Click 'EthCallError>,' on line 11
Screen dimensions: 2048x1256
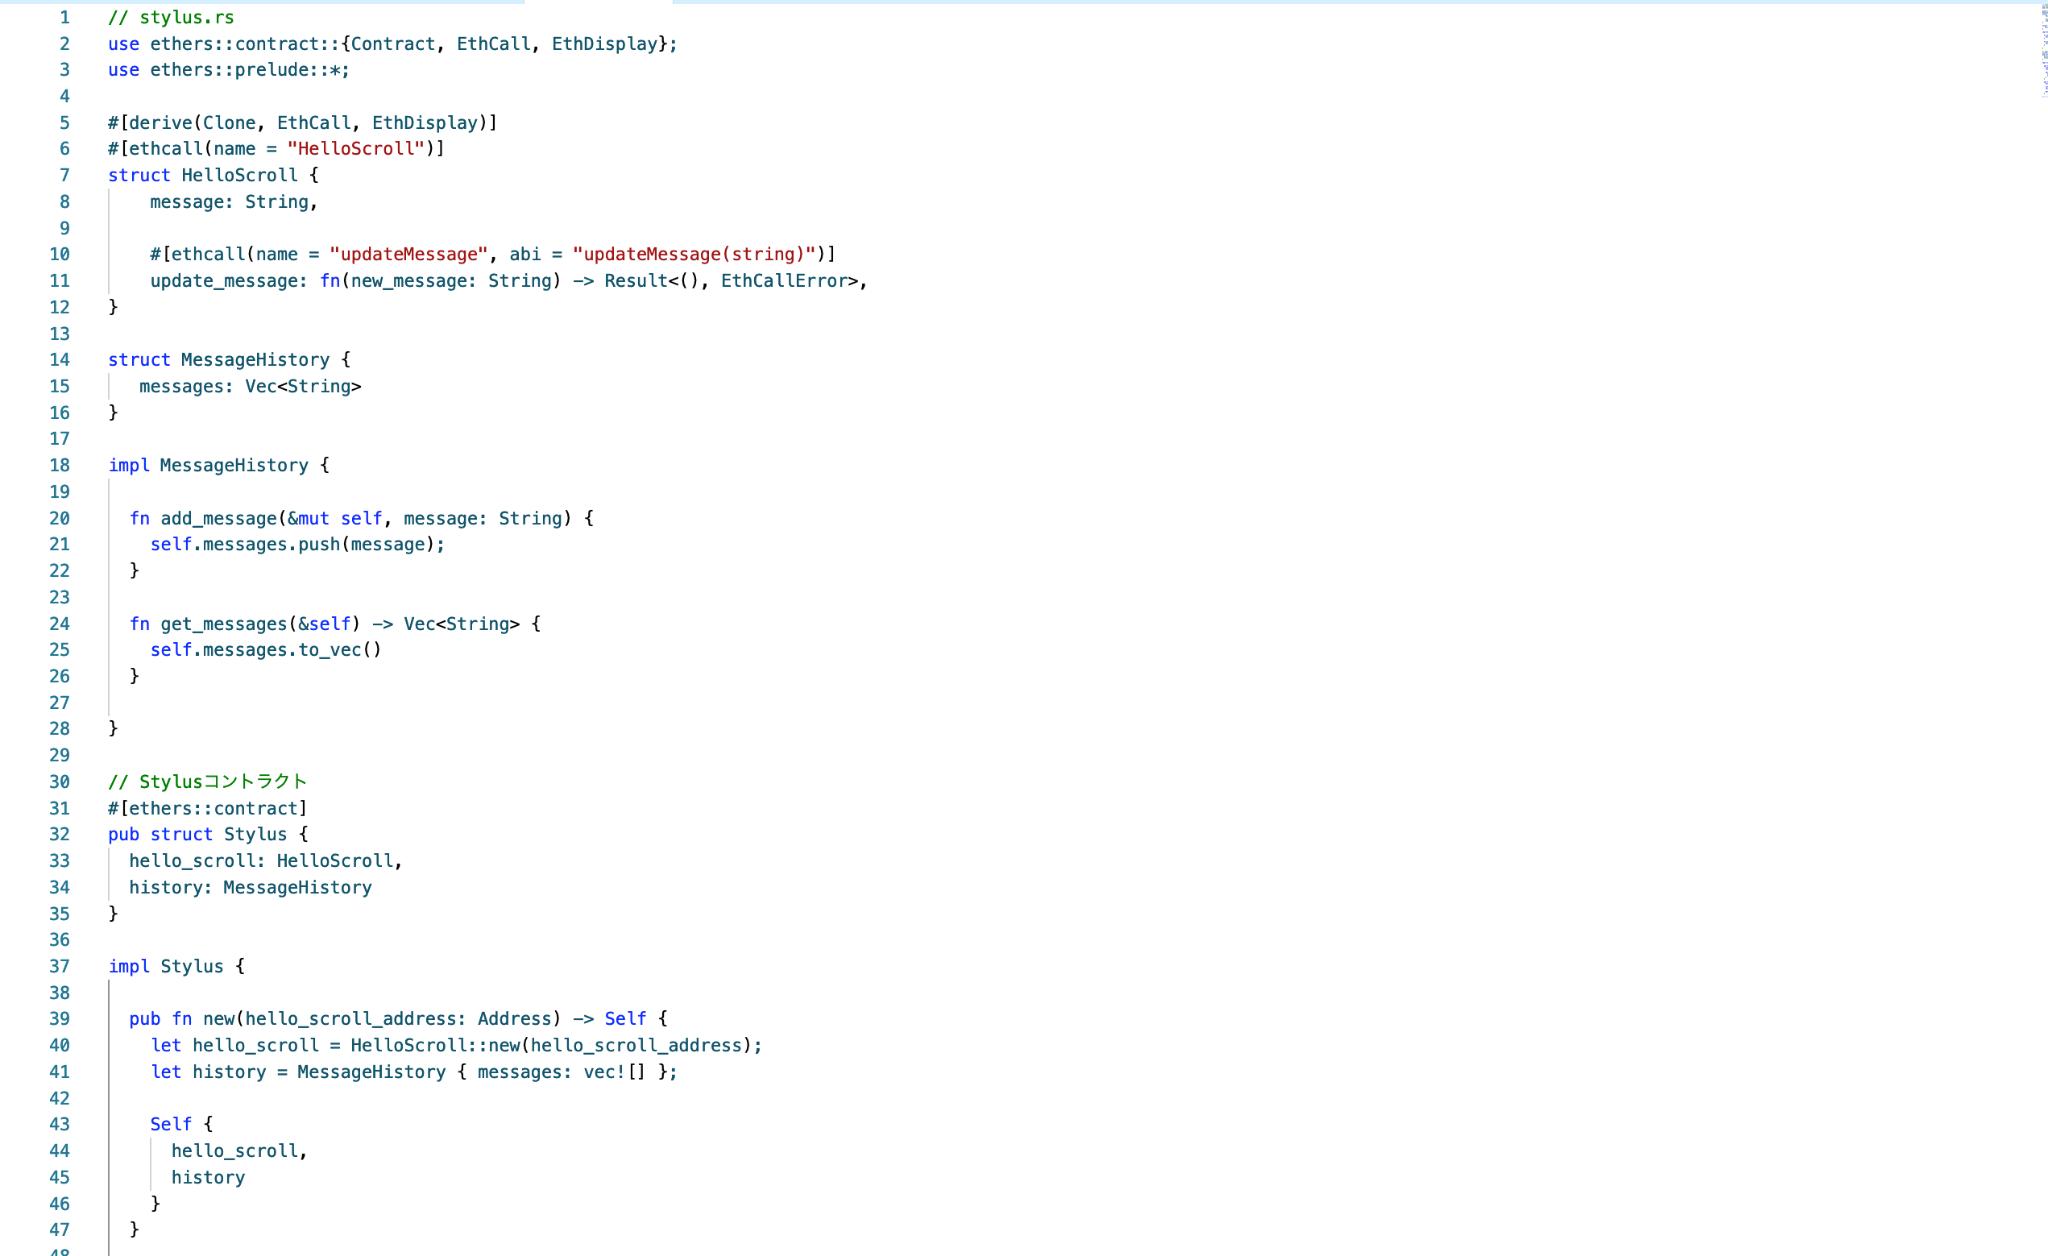tap(794, 281)
